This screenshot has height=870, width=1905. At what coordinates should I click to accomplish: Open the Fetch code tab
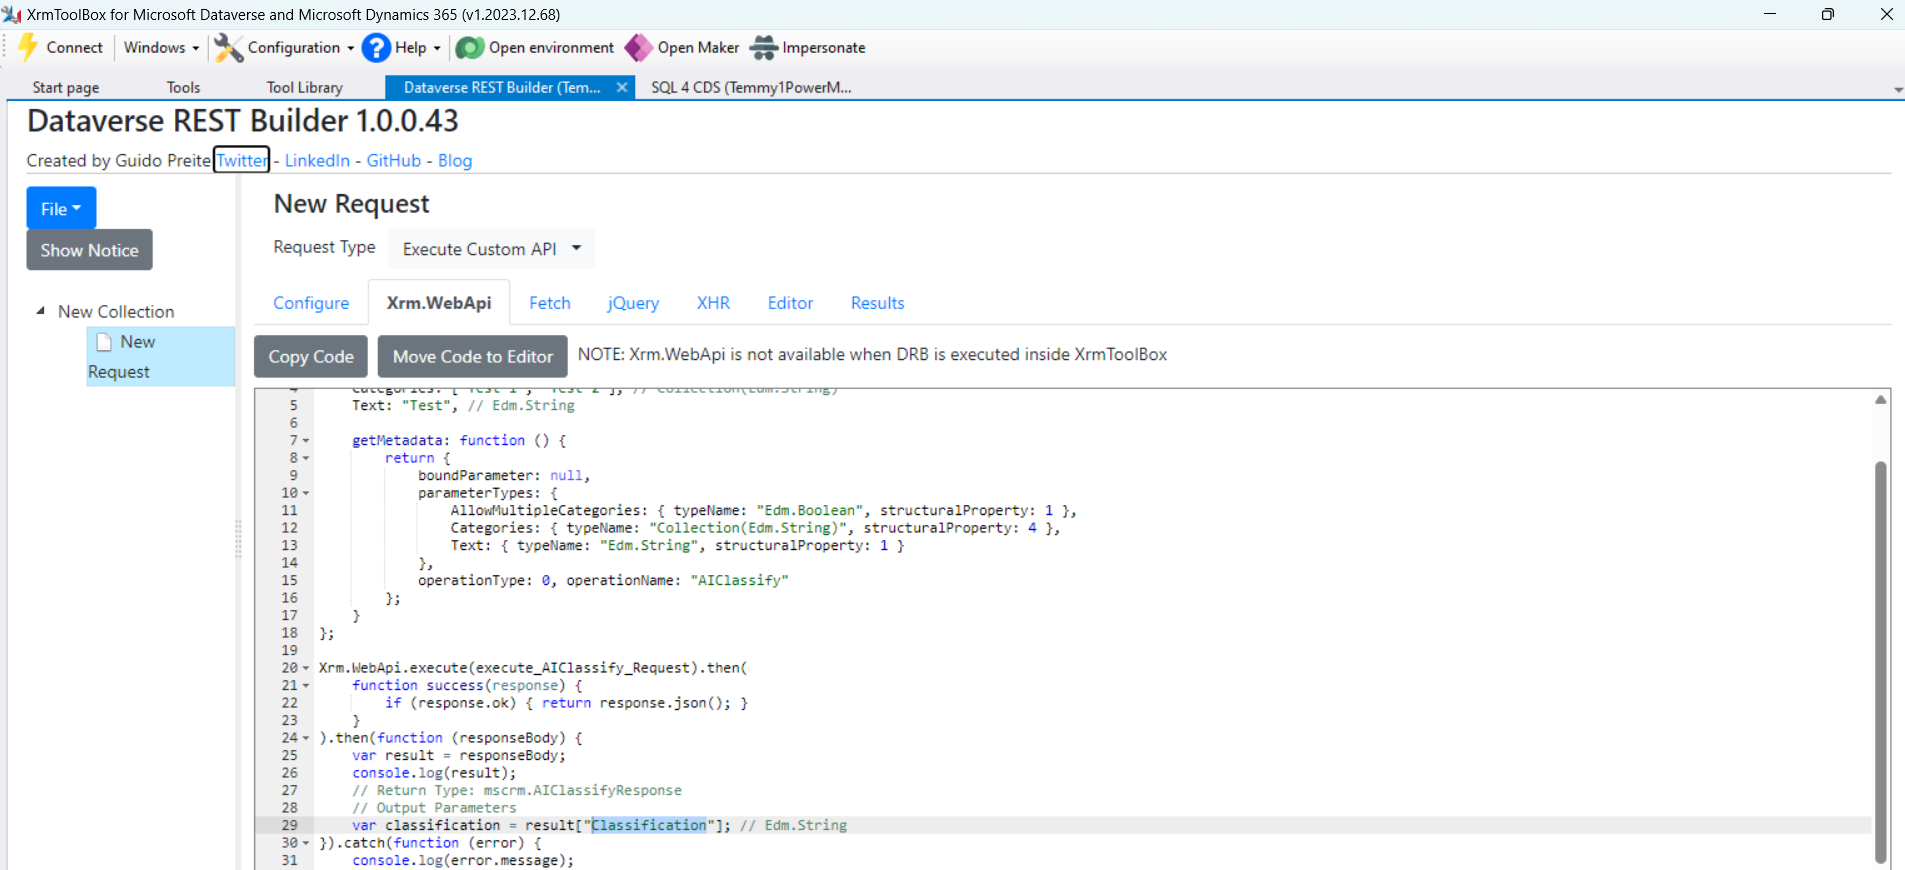tap(550, 303)
